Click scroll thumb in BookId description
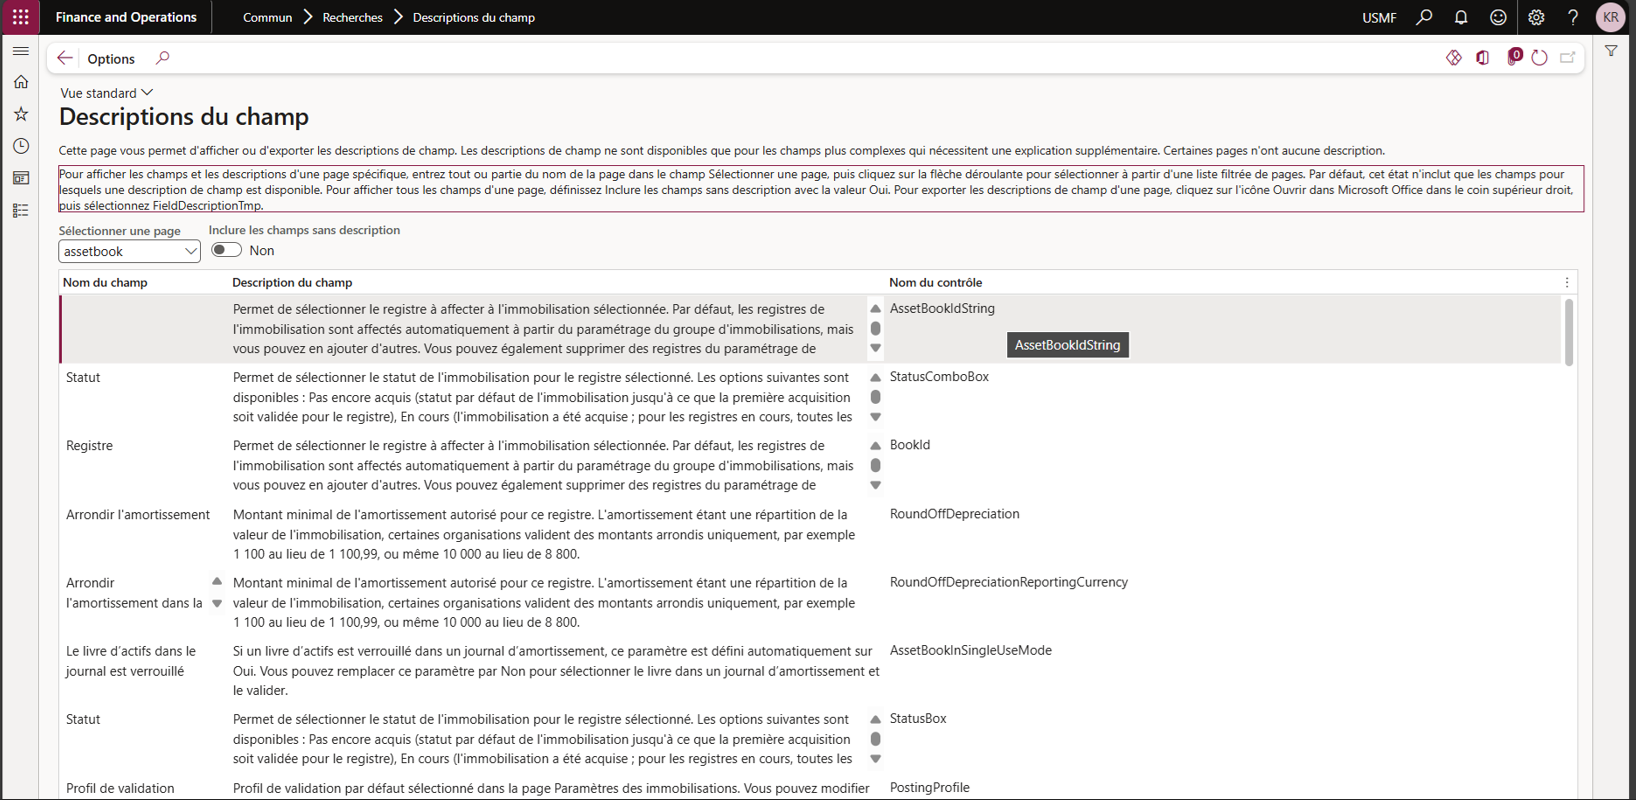 click(x=875, y=465)
